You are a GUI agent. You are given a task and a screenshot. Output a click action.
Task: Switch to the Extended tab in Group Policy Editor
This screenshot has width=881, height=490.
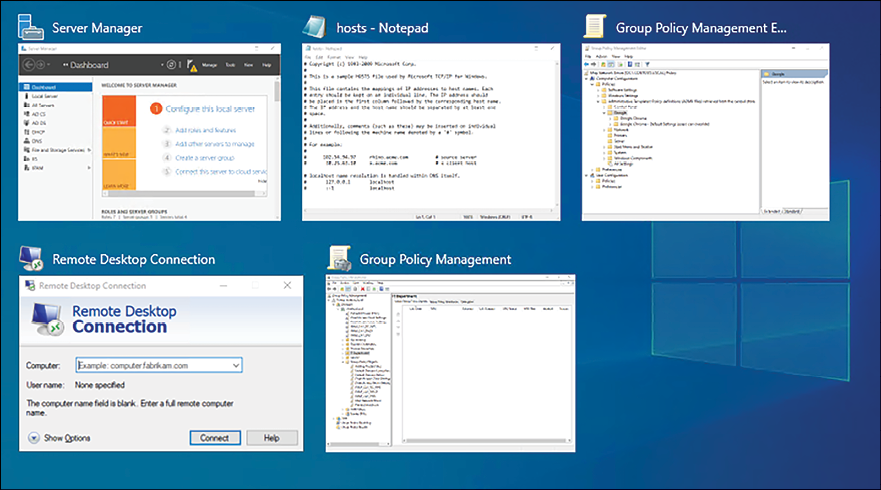tap(771, 211)
